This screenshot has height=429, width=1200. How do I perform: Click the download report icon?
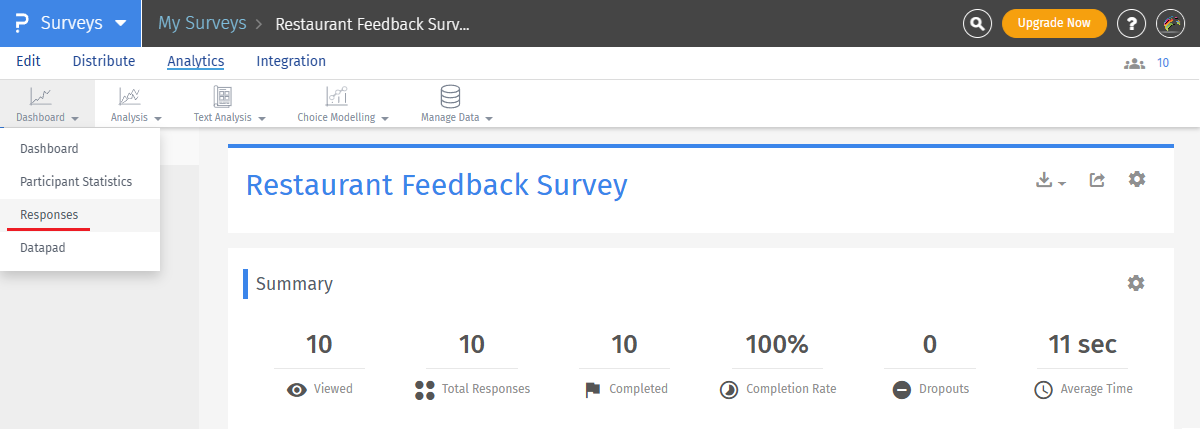pyautogui.click(x=1049, y=180)
